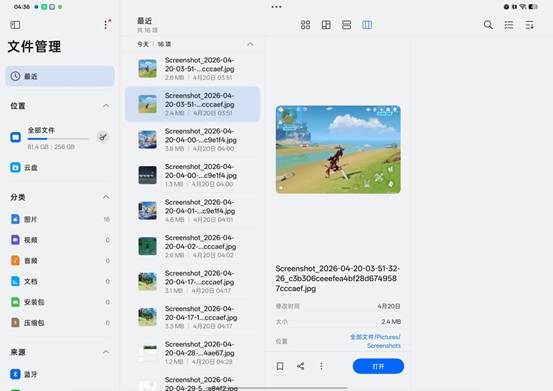
Task: Tap the battery status icon
Action: pos(533,7)
